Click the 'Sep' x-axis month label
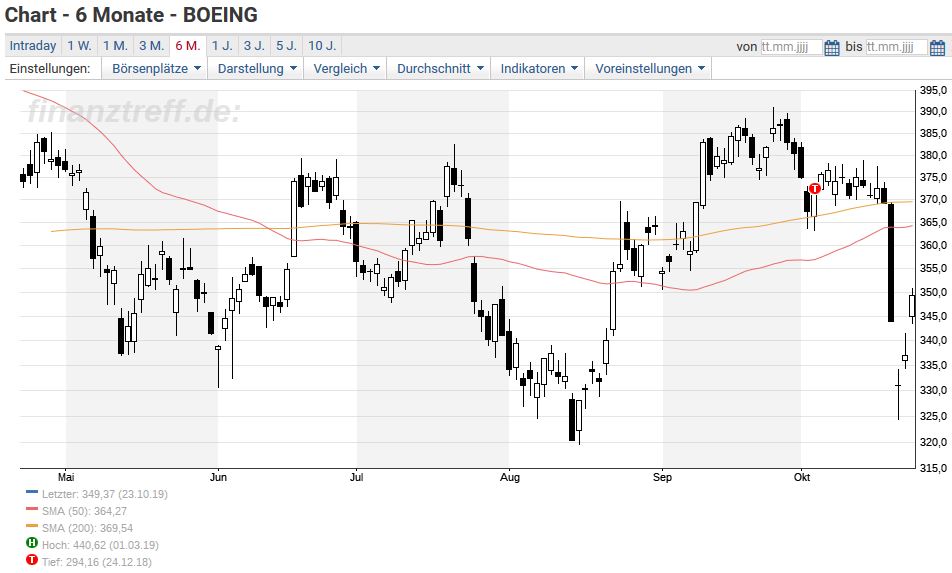The width and height of the screenshot is (952, 573). click(662, 477)
